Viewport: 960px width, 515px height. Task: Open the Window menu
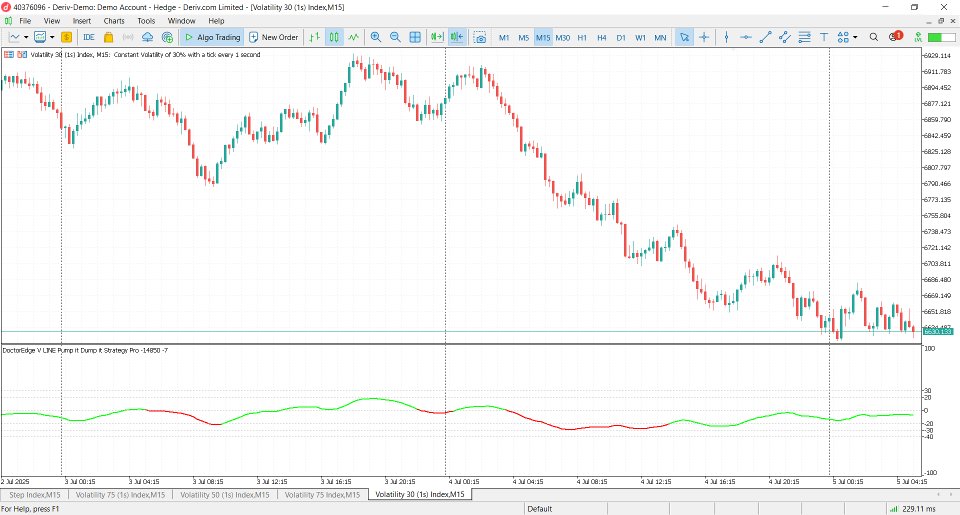[x=181, y=21]
